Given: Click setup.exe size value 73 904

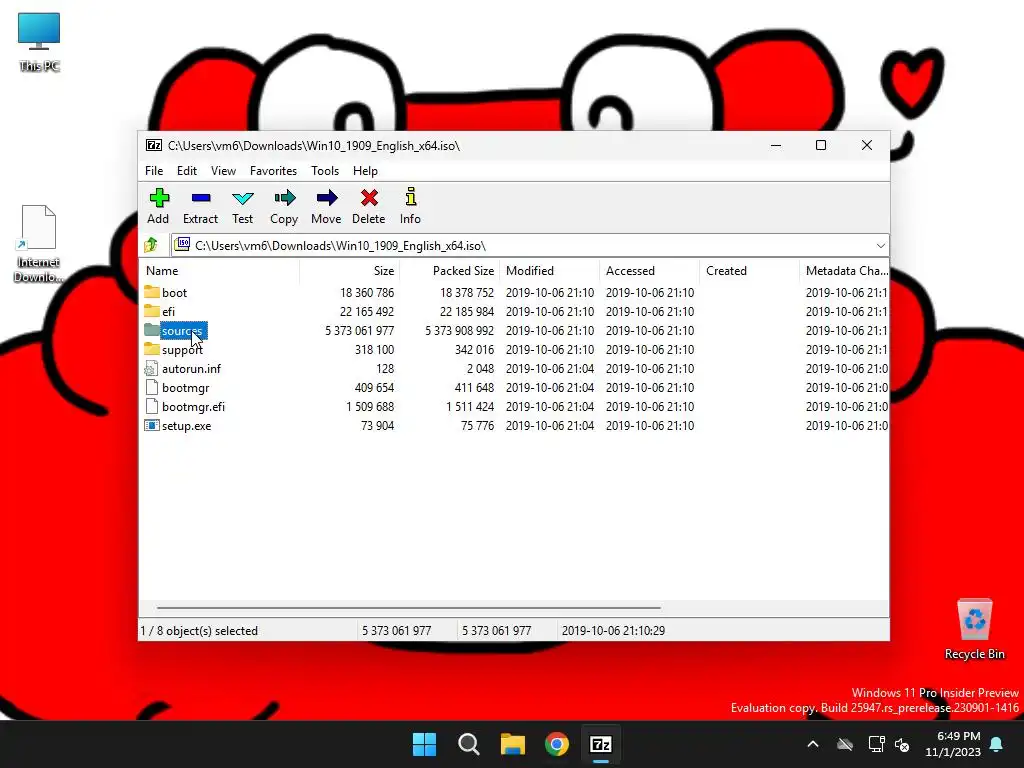Looking at the screenshot, I should pyautogui.click(x=377, y=425).
